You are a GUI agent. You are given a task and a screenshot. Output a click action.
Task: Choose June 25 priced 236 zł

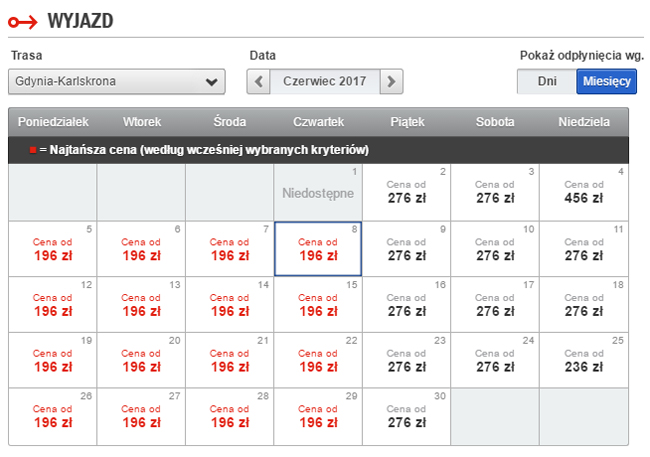point(583,360)
